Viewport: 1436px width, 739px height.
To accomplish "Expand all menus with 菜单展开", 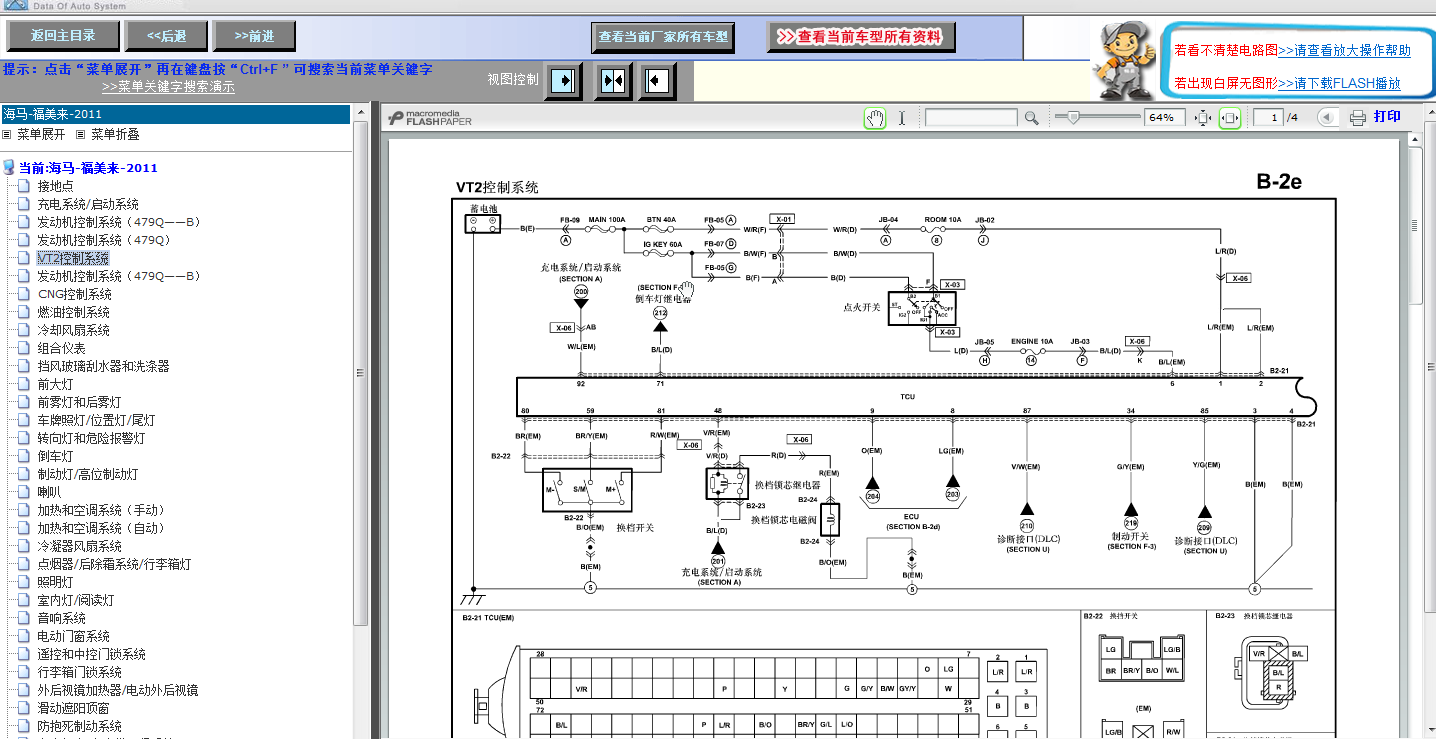I will click(40, 134).
